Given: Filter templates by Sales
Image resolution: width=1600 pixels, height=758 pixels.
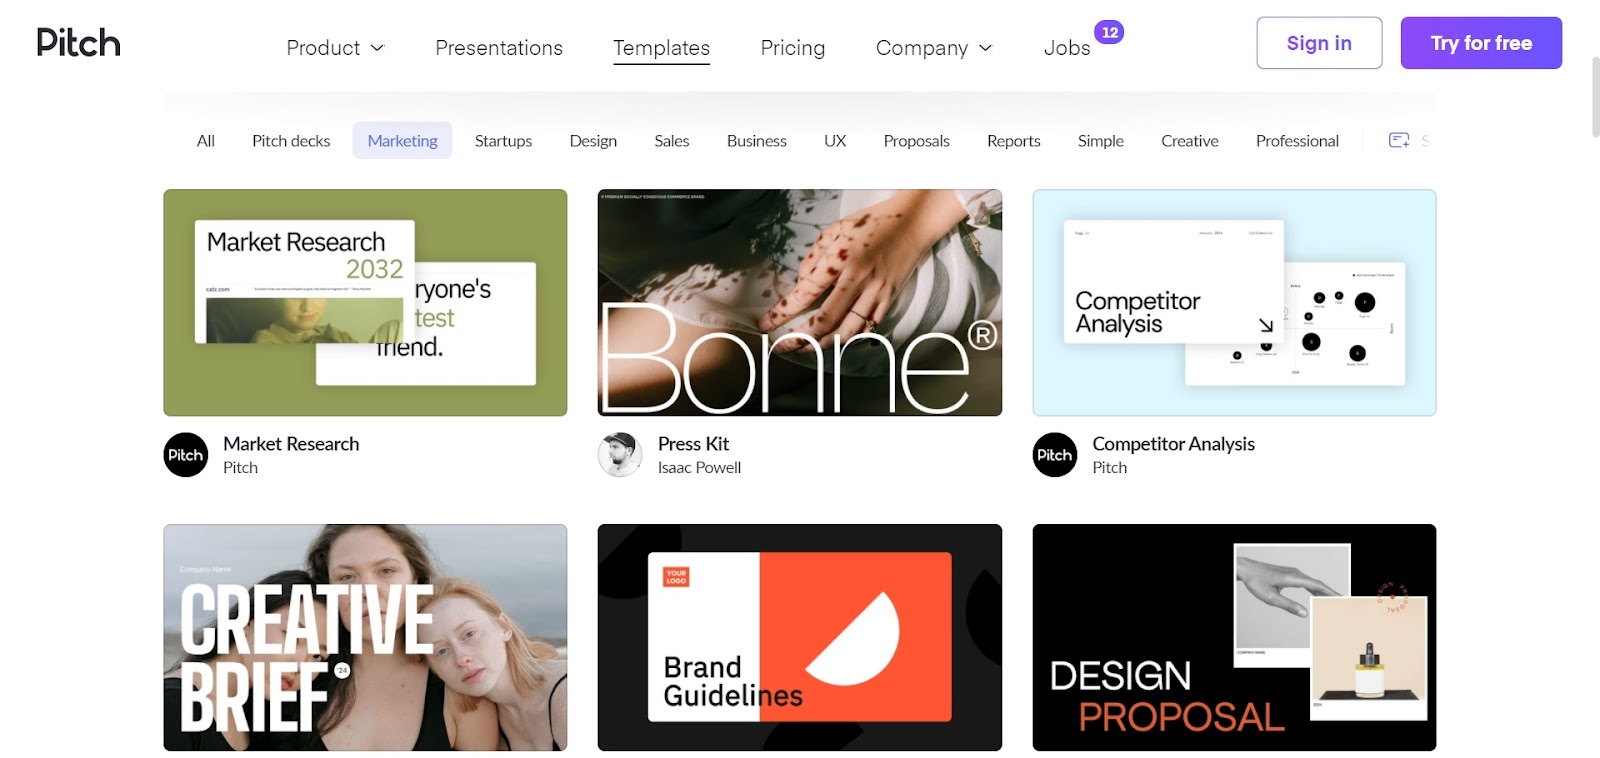Looking at the screenshot, I should pos(672,141).
